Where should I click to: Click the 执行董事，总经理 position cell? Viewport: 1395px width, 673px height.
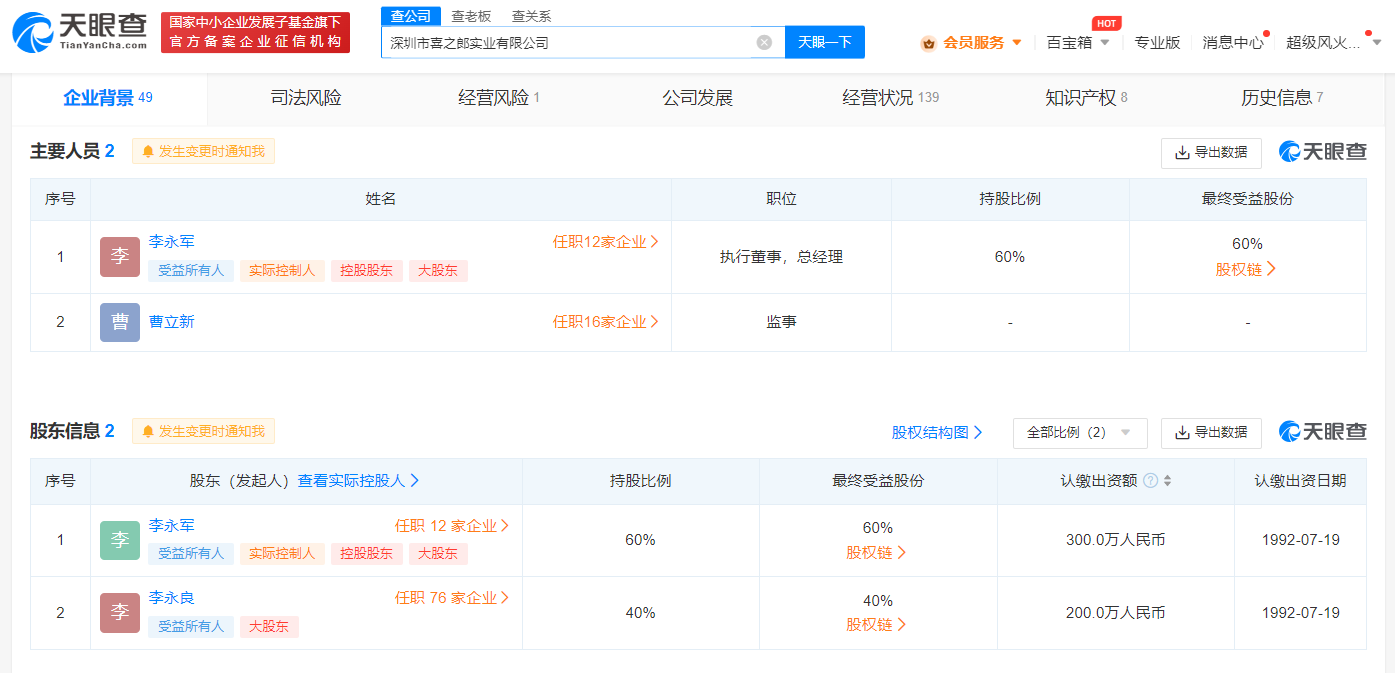tap(781, 257)
